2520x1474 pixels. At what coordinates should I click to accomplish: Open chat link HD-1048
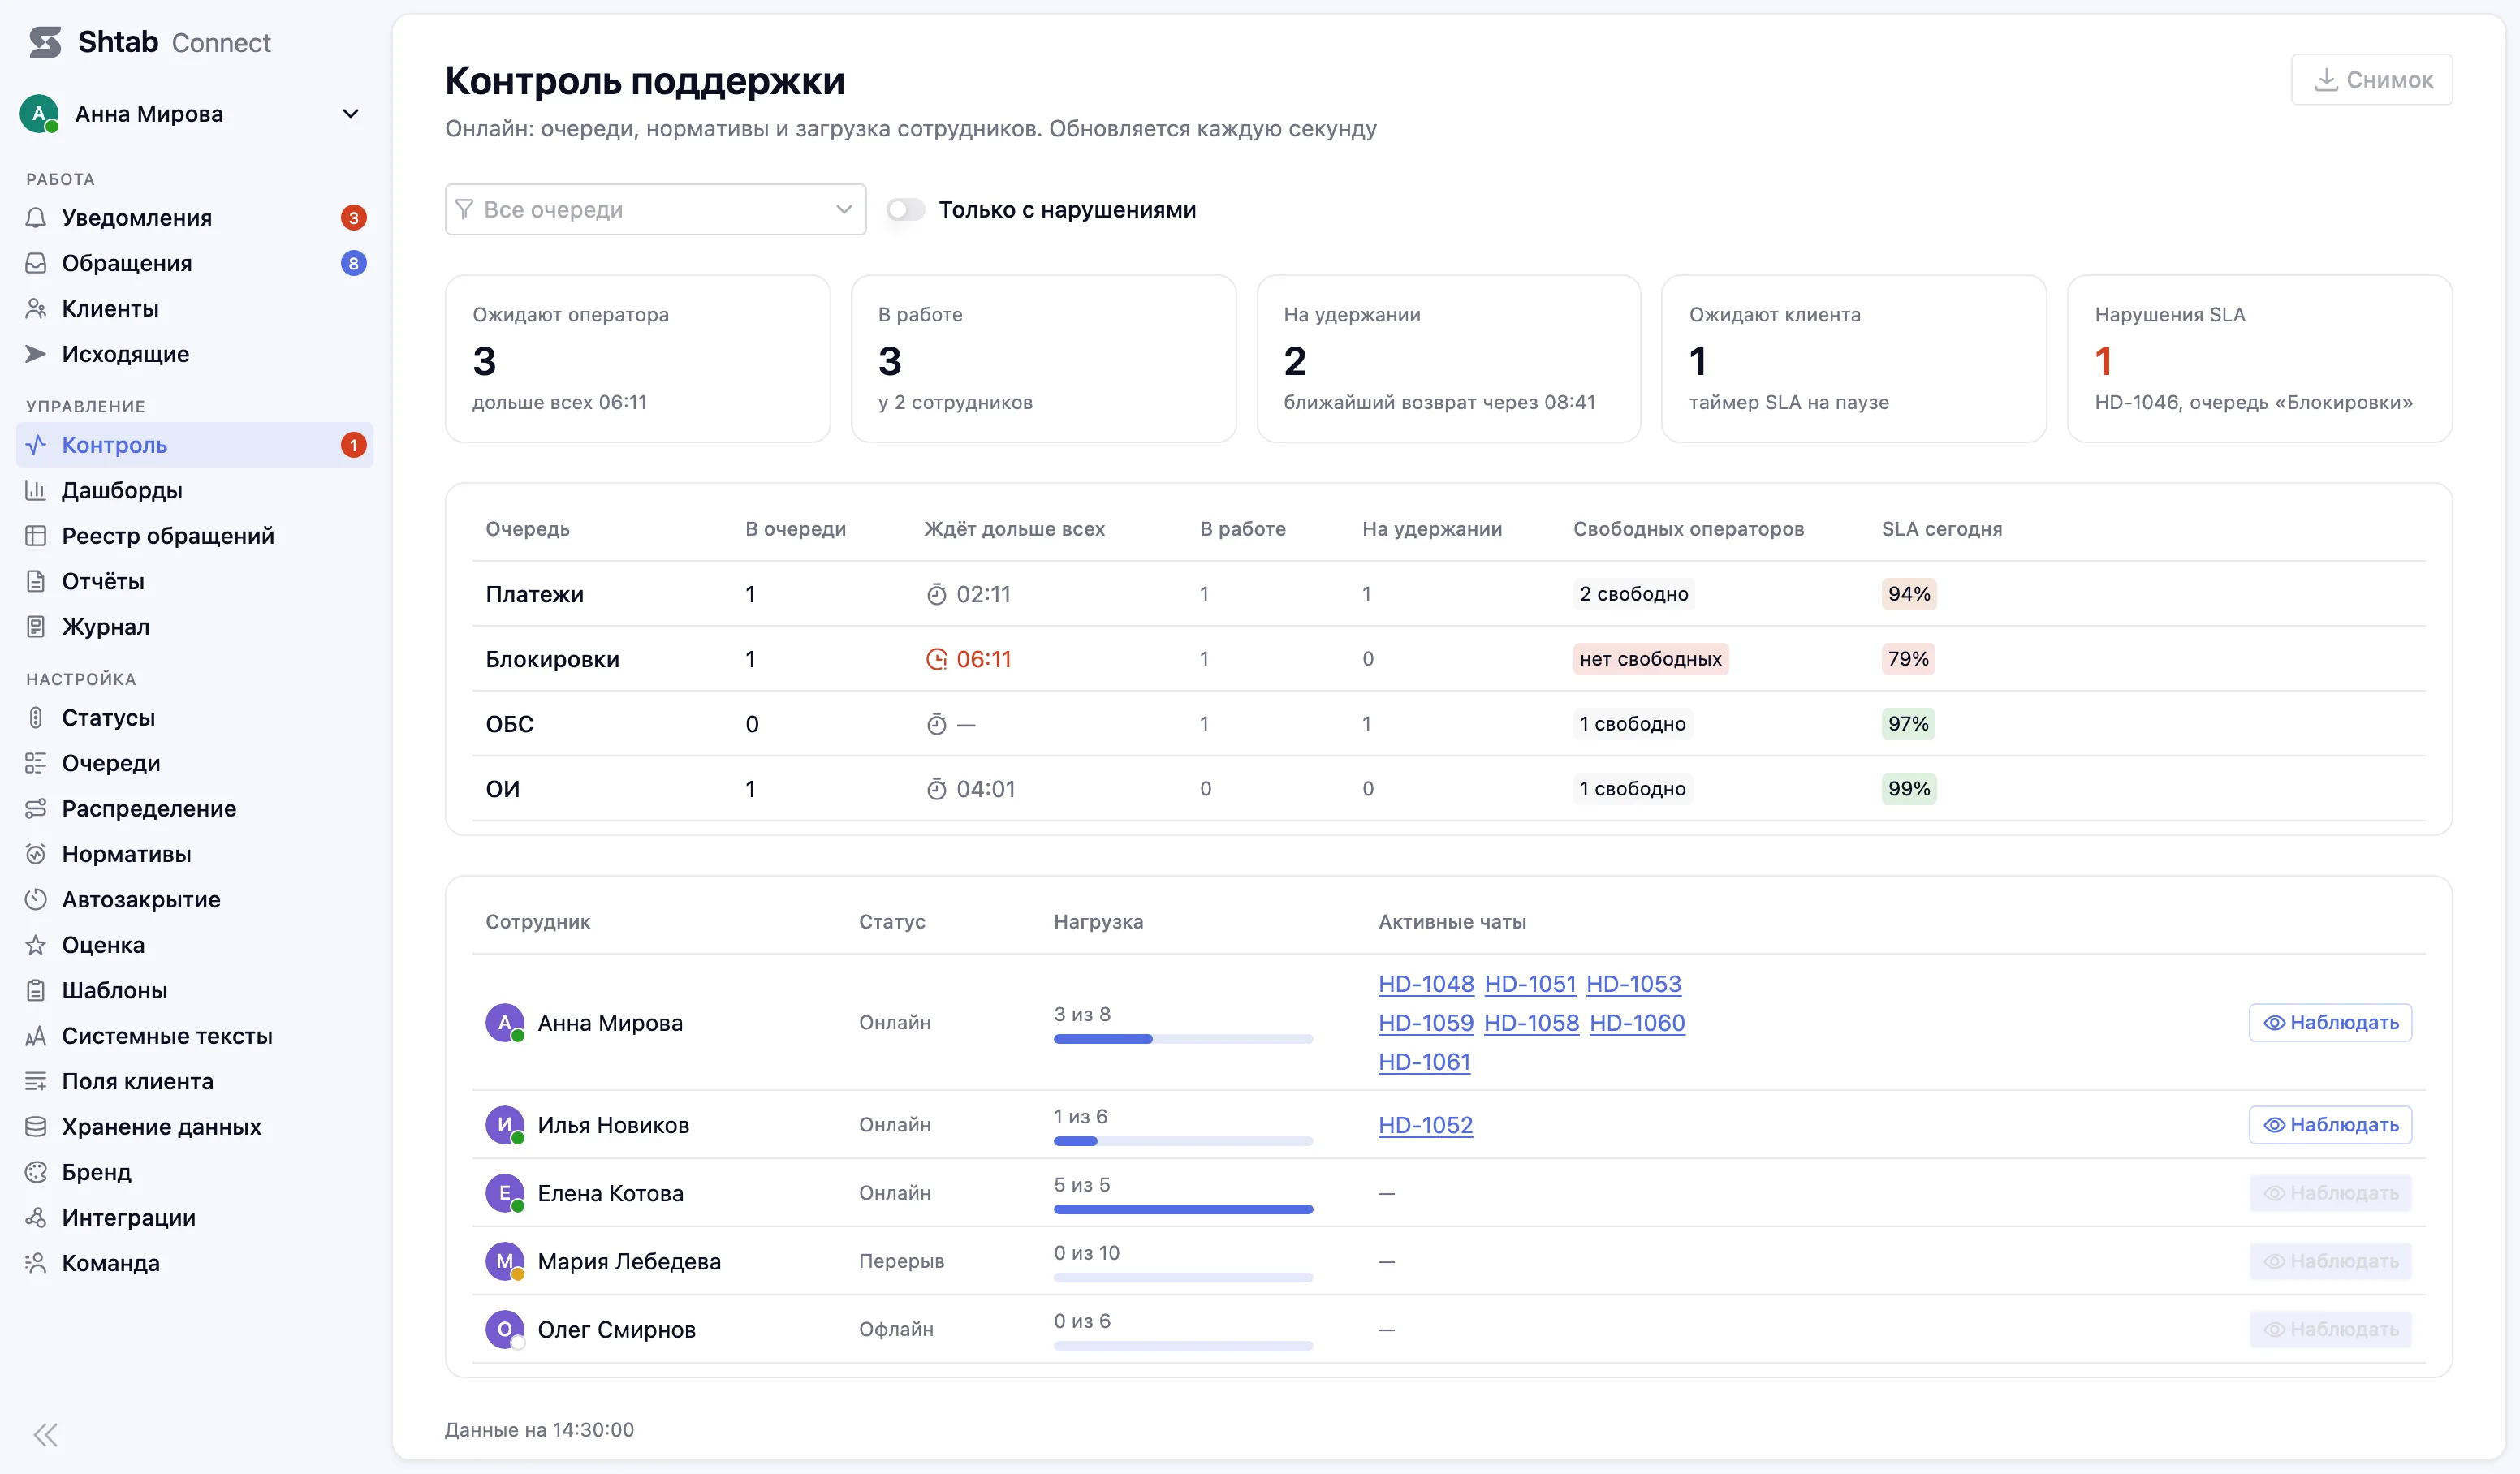(1426, 984)
